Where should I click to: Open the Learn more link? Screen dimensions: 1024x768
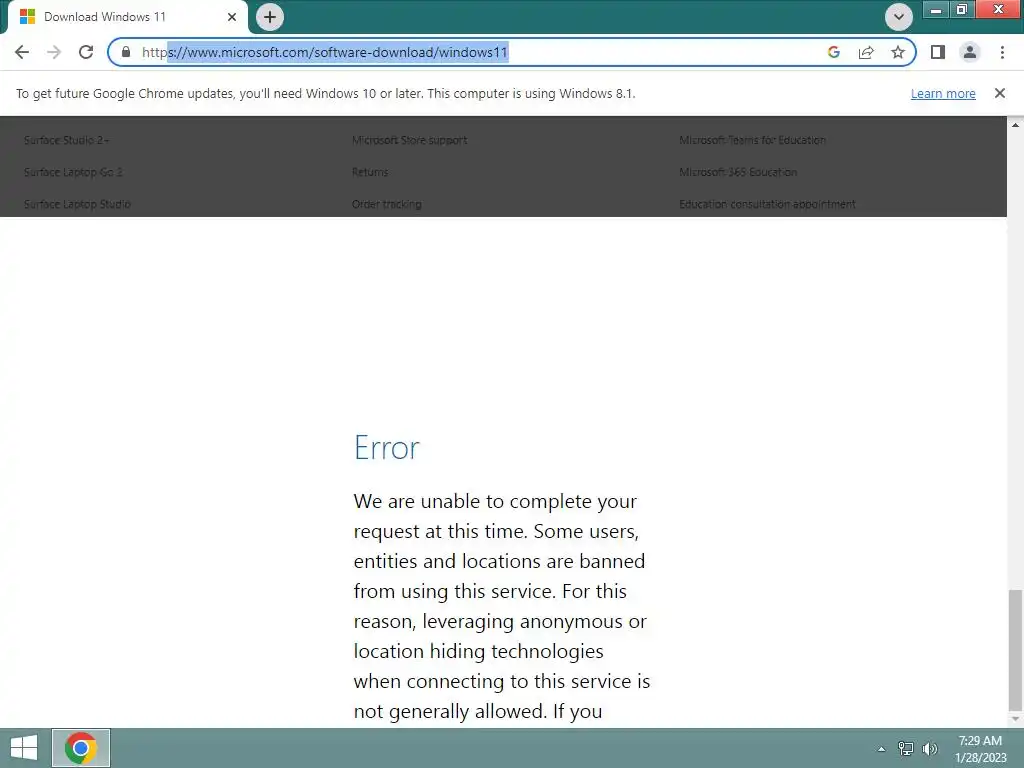943,93
